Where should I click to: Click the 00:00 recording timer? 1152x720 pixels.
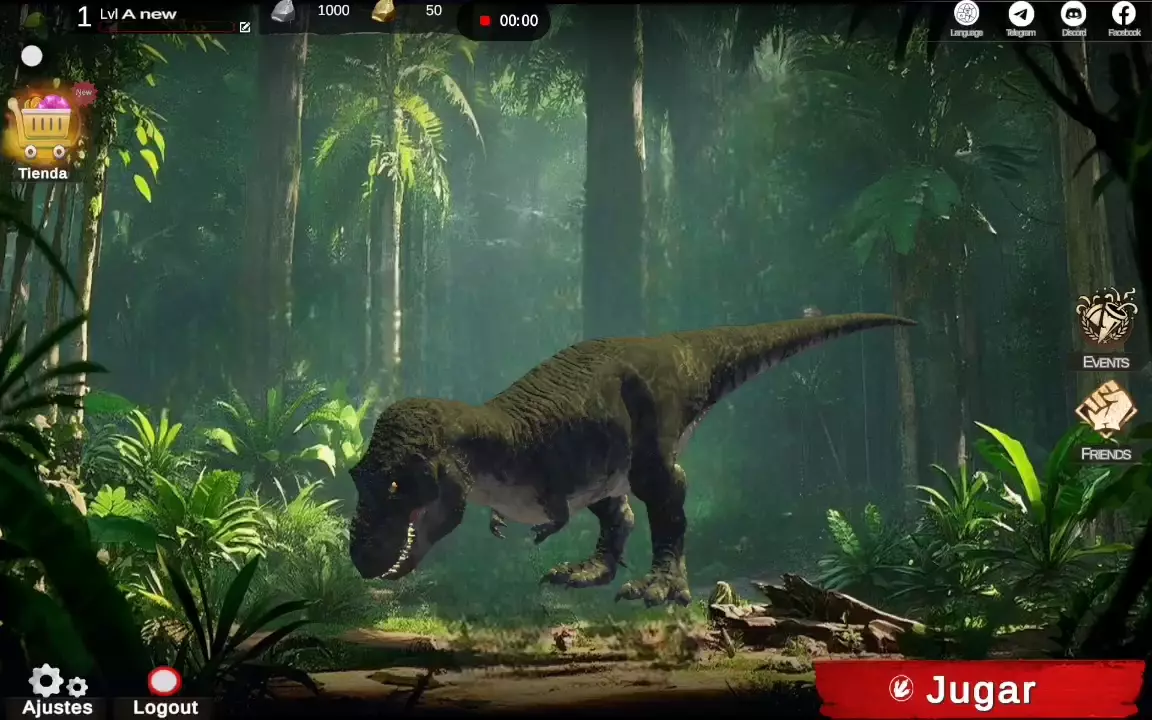(x=519, y=21)
